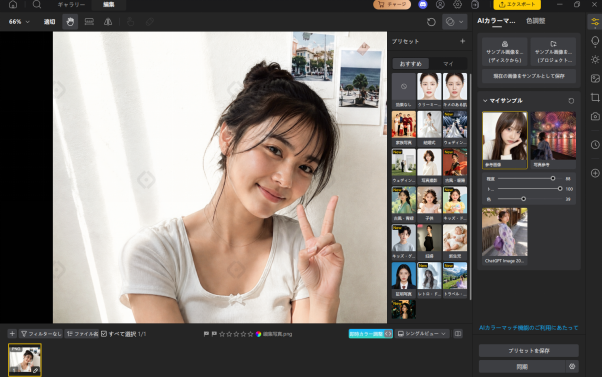Select the hand pan tool
This screenshot has height=378, width=602.
point(70,22)
